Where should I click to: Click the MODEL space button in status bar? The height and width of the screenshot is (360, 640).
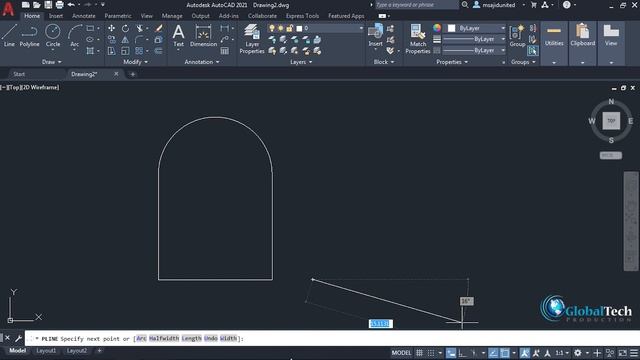(401, 353)
